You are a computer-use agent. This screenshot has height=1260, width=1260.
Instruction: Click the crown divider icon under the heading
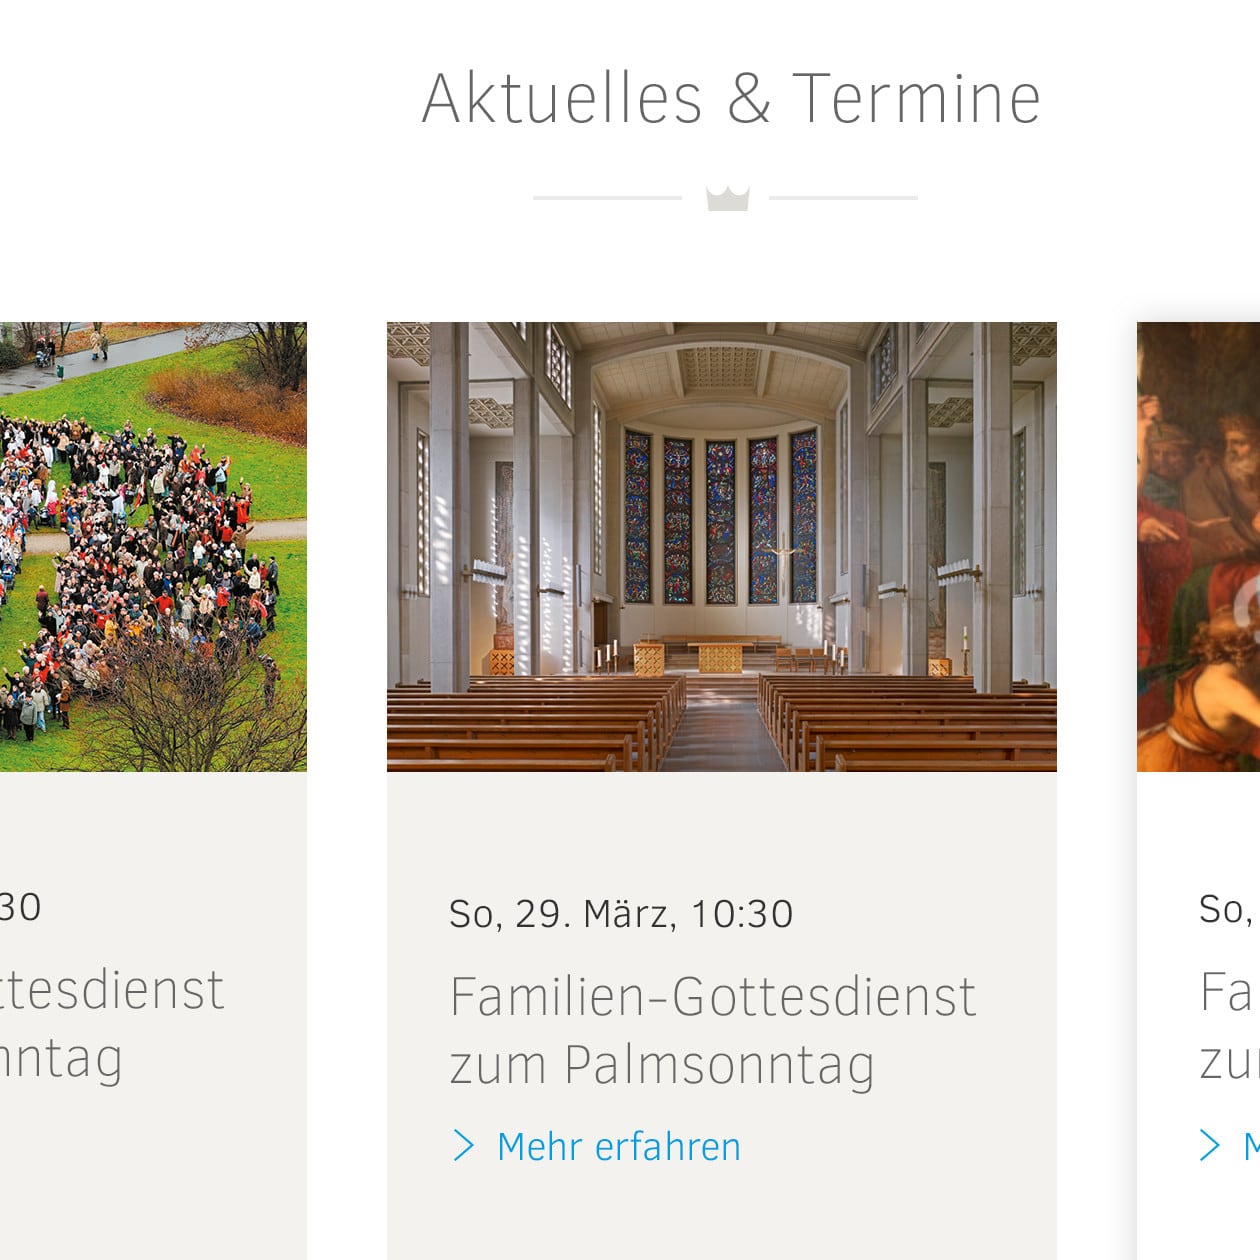pyautogui.click(x=727, y=198)
